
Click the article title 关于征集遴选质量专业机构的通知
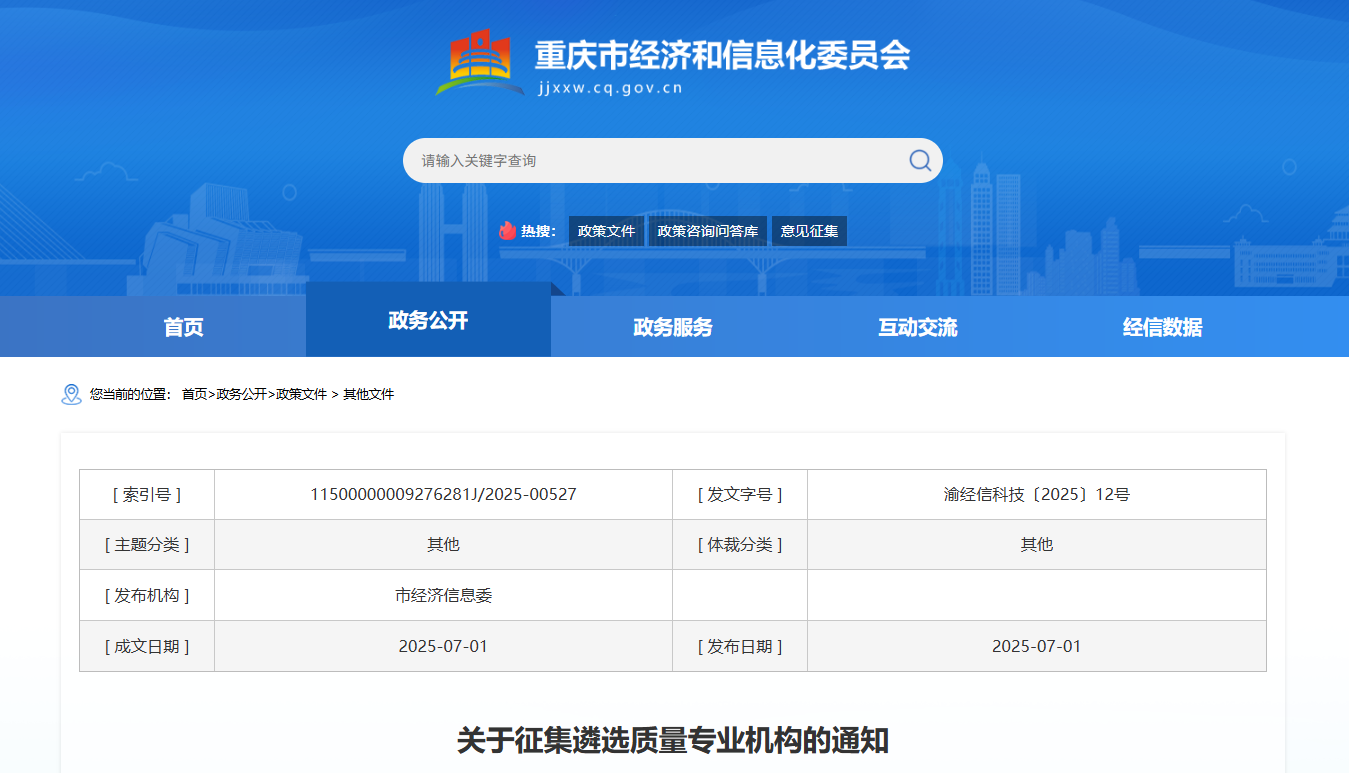672,741
